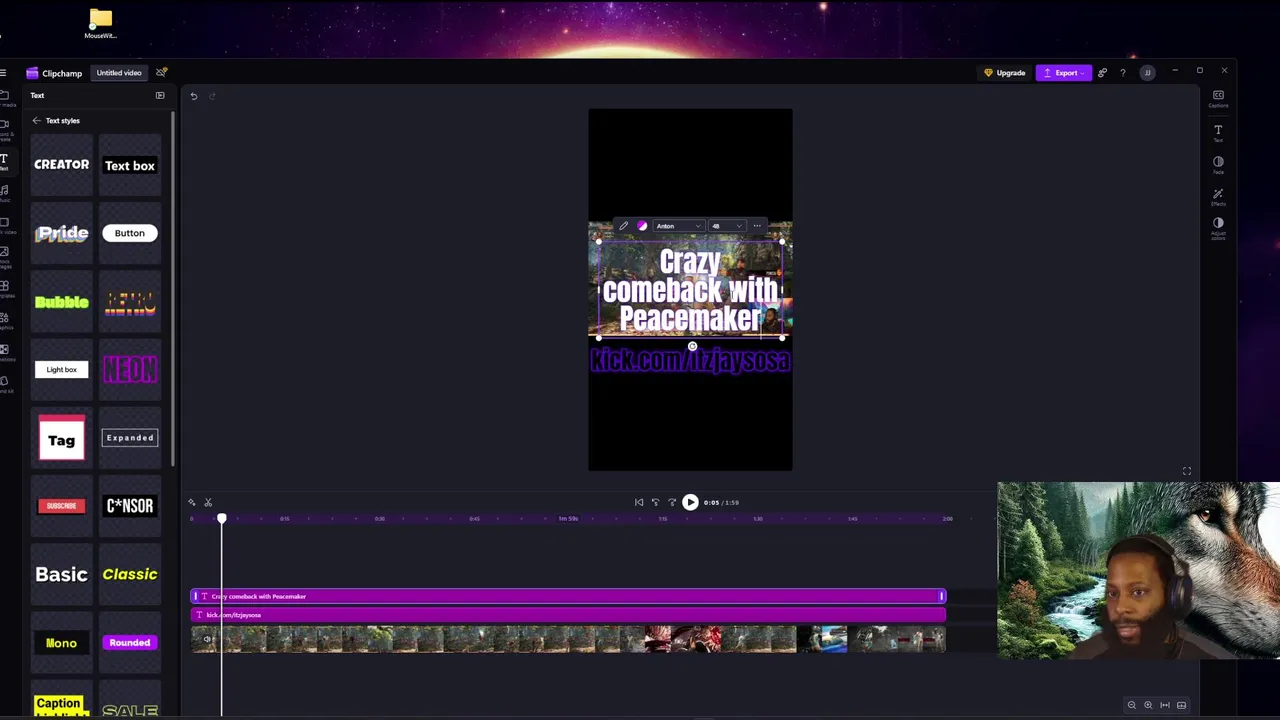The height and width of the screenshot is (720, 1280).
Task: Open the font size 48 dropdown
Action: coord(726,226)
